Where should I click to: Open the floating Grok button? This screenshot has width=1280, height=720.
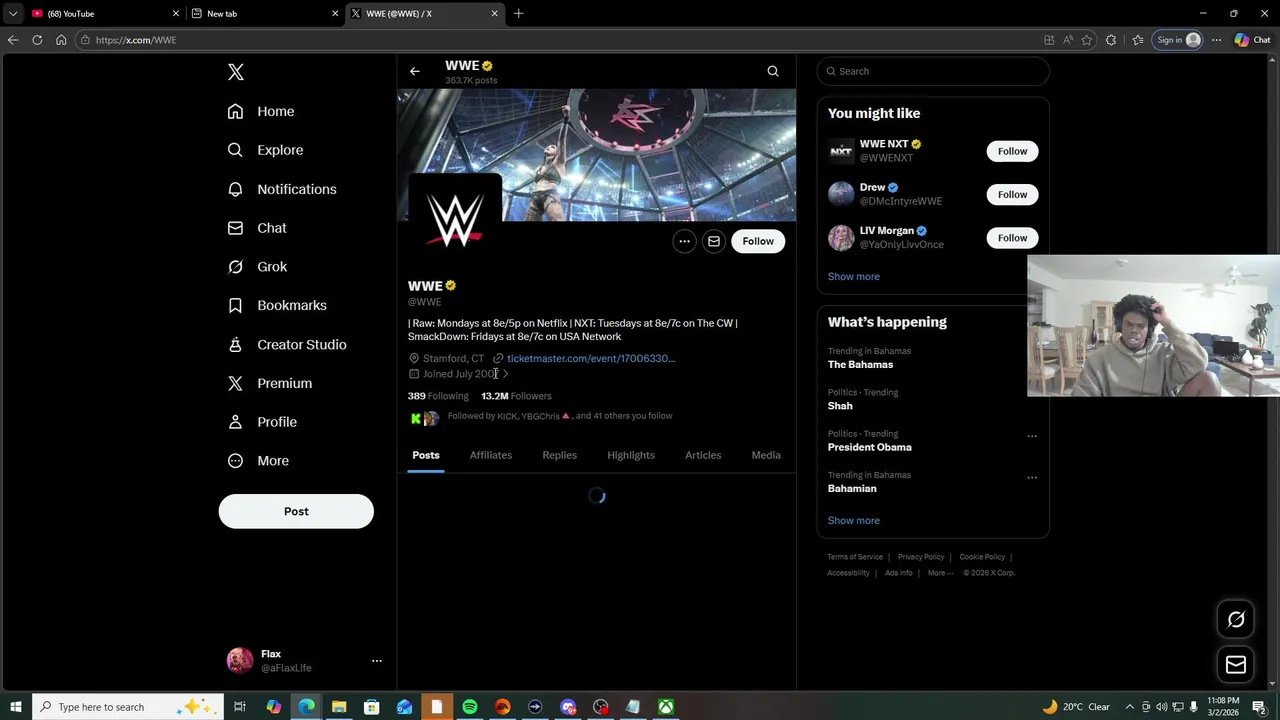tap(1236, 620)
